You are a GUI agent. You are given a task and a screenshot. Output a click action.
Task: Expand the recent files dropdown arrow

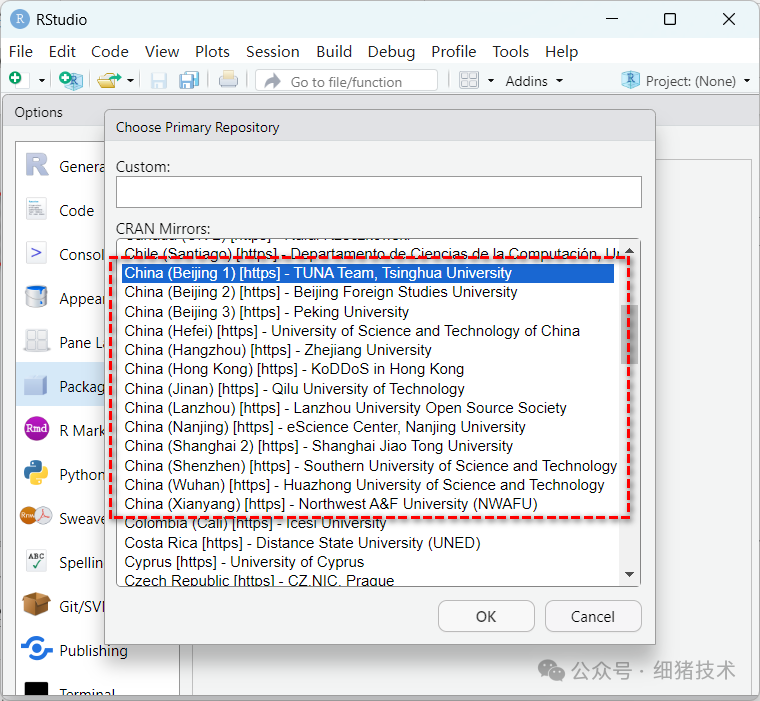pos(130,80)
